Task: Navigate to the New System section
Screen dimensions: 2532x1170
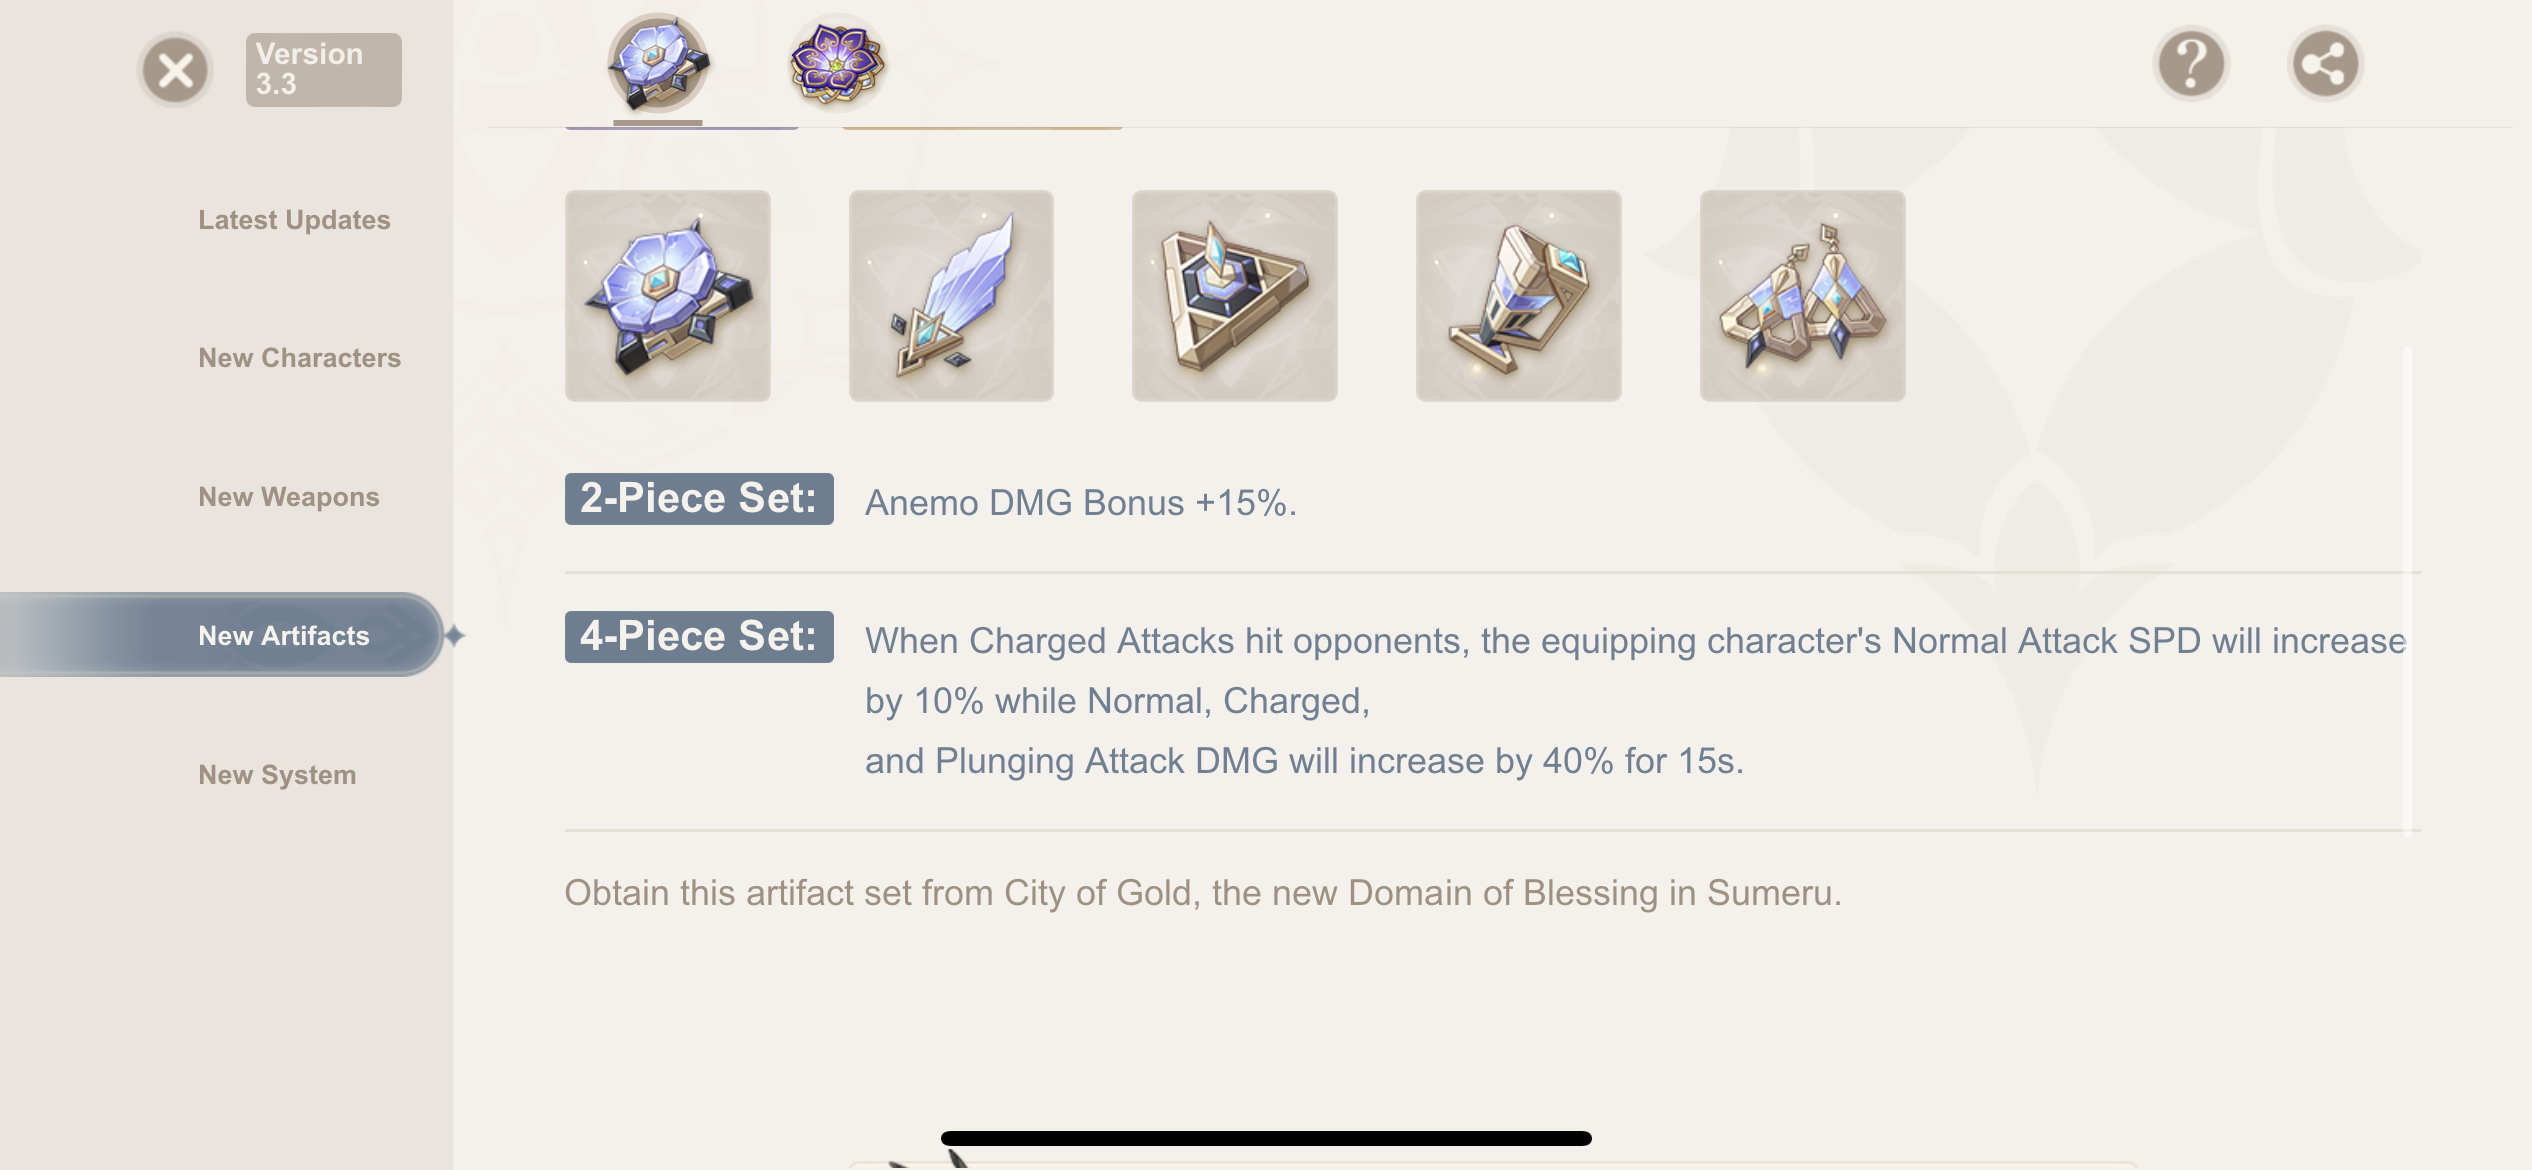Action: (x=277, y=774)
